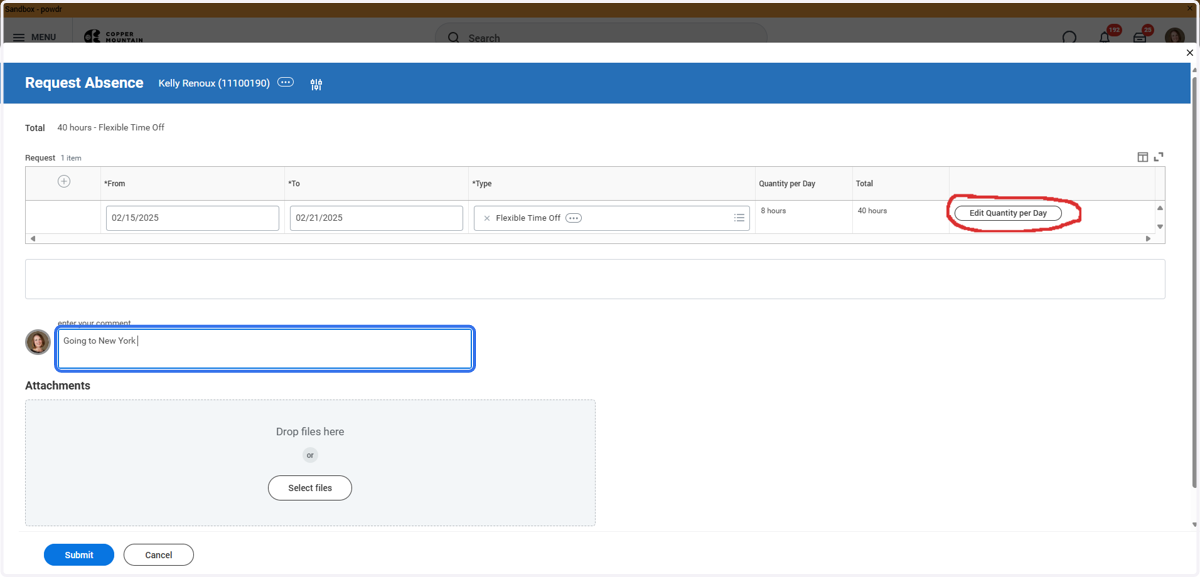The height and width of the screenshot is (577, 1200).
Task: Click the Copper Mountain logo
Action: [113, 36]
